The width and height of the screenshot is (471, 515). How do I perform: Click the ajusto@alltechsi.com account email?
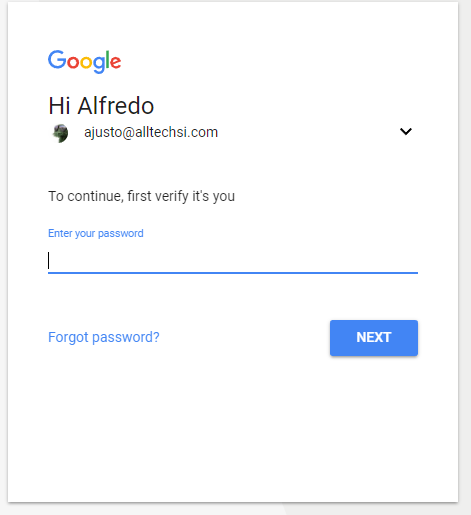(x=151, y=132)
